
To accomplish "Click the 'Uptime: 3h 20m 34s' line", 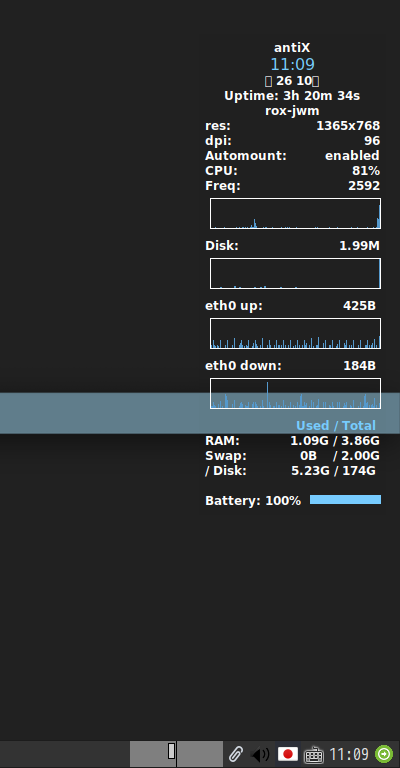I will click(x=292, y=96).
